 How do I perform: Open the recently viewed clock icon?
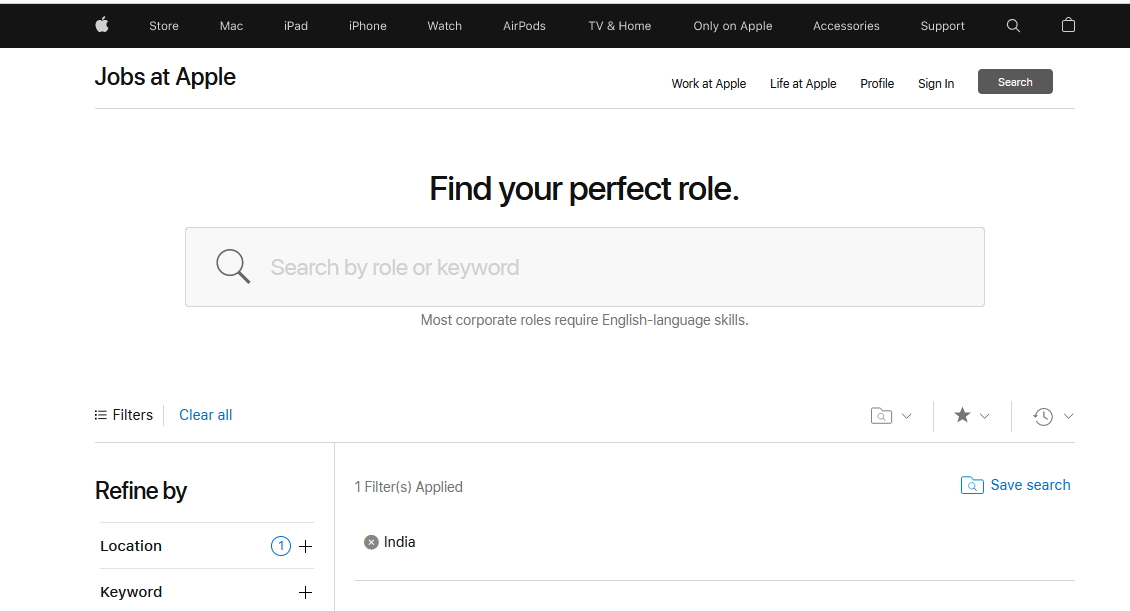coord(1043,417)
